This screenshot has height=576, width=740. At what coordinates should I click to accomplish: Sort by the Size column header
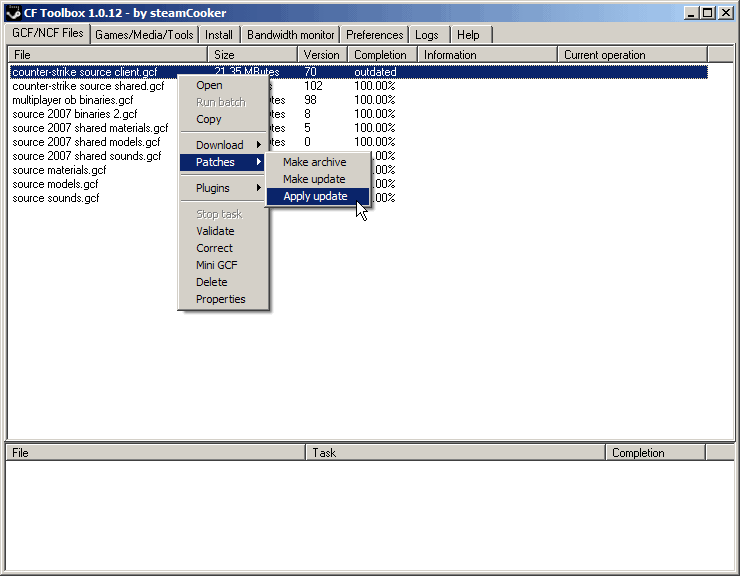(252, 55)
